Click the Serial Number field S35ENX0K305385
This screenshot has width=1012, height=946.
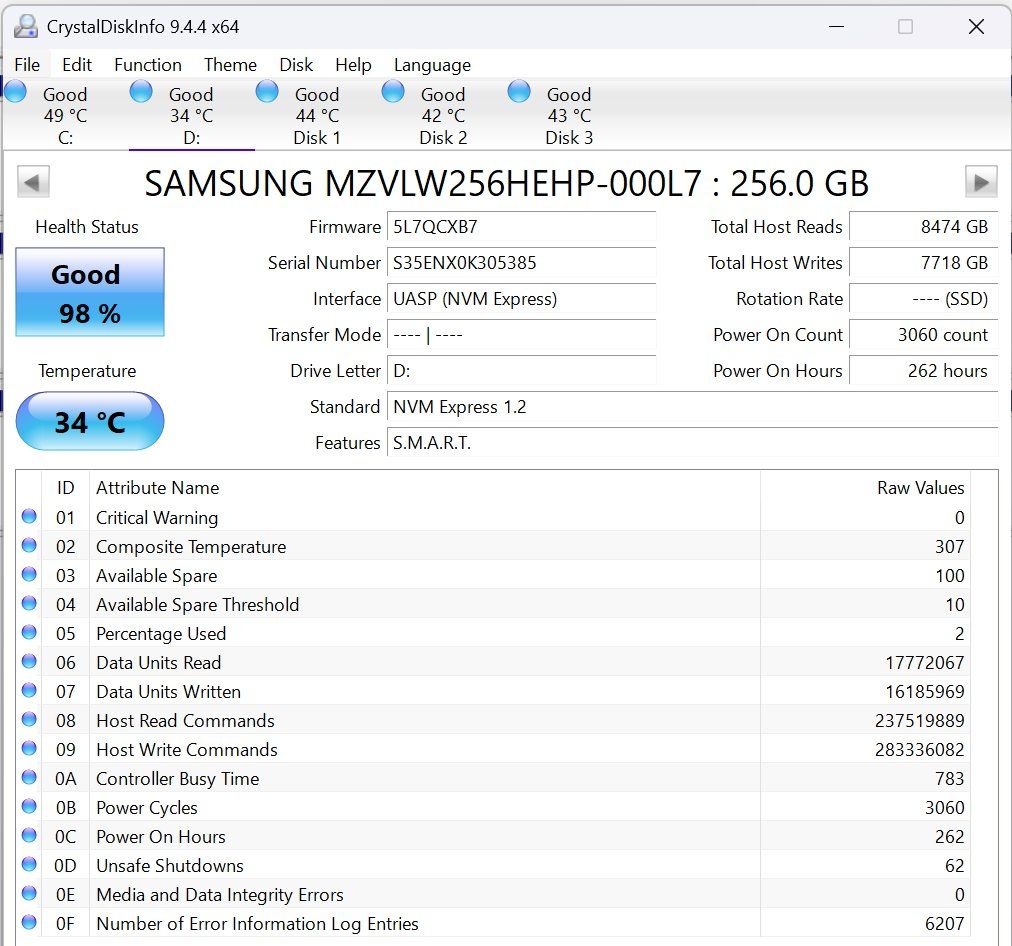pos(521,263)
